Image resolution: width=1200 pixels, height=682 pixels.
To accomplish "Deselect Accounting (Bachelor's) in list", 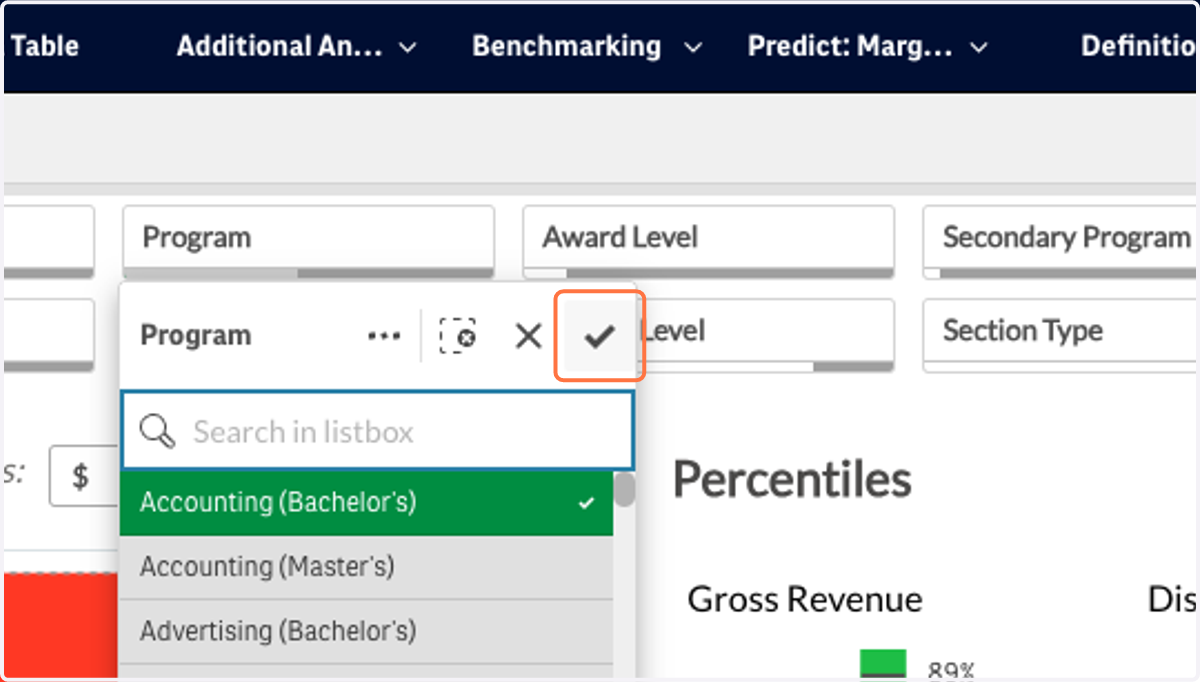I will point(366,502).
